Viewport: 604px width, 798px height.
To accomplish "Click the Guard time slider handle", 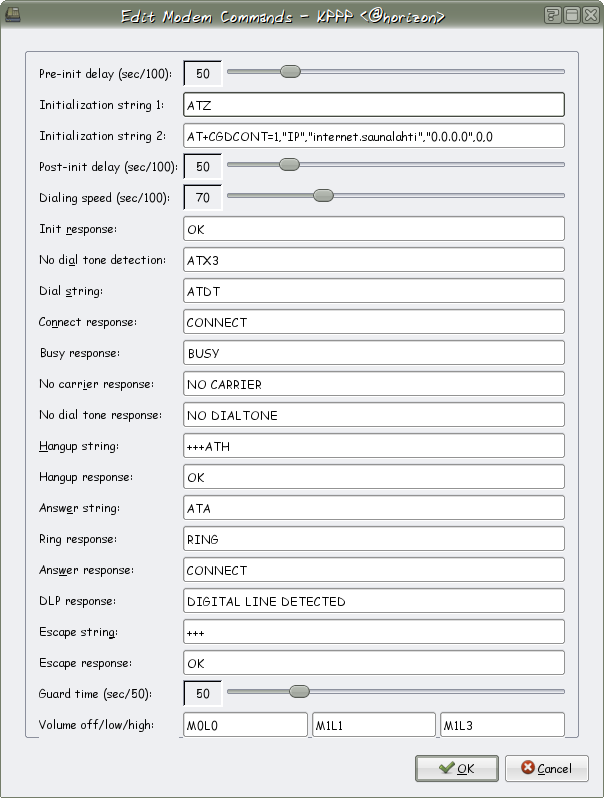I will click(298, 691).
